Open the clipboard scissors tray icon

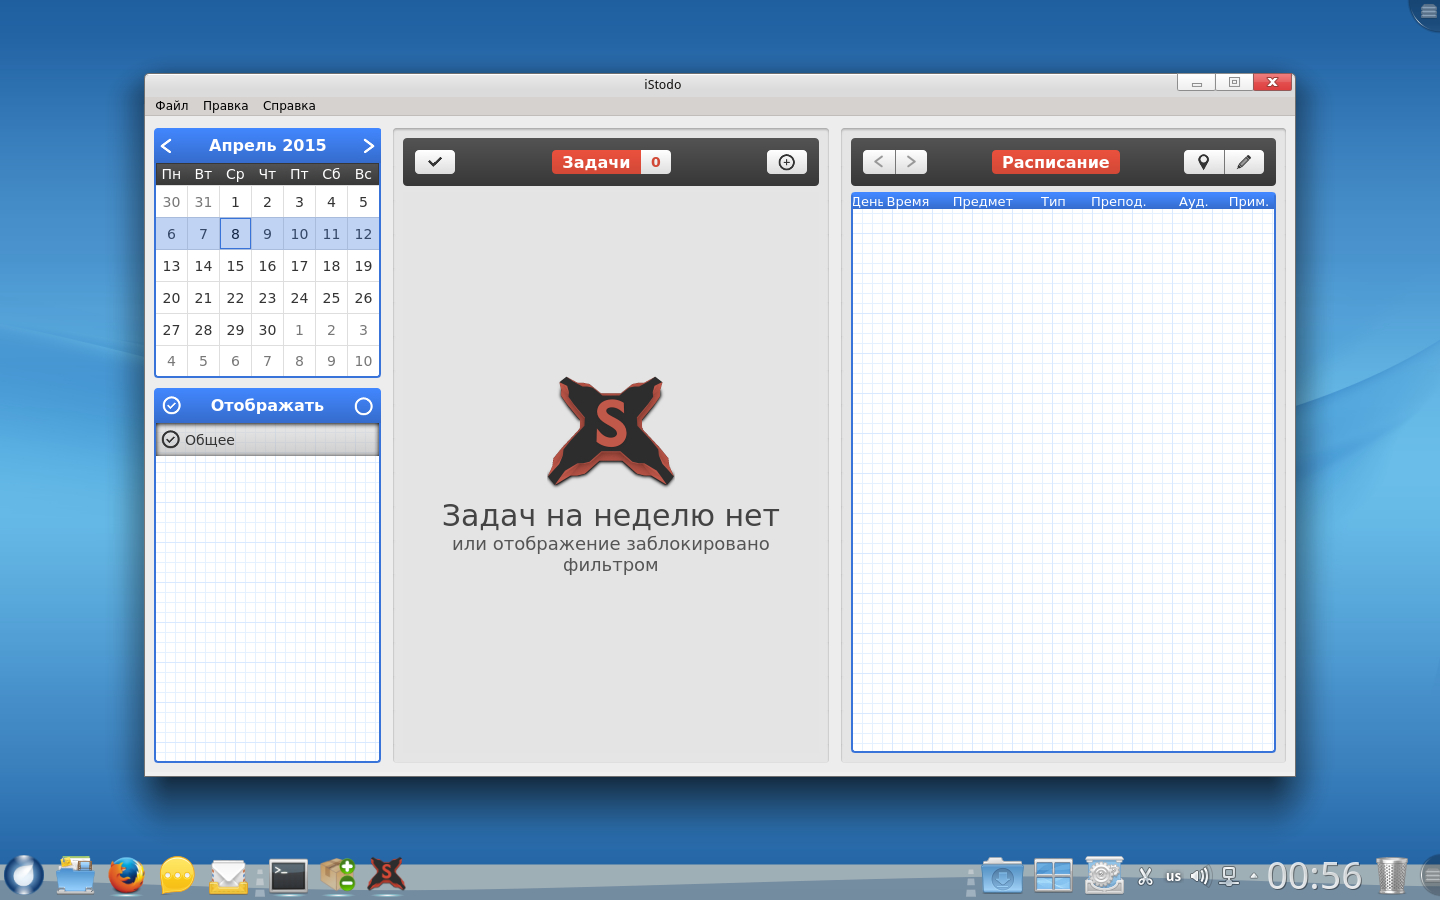[x=1146, y=877]
